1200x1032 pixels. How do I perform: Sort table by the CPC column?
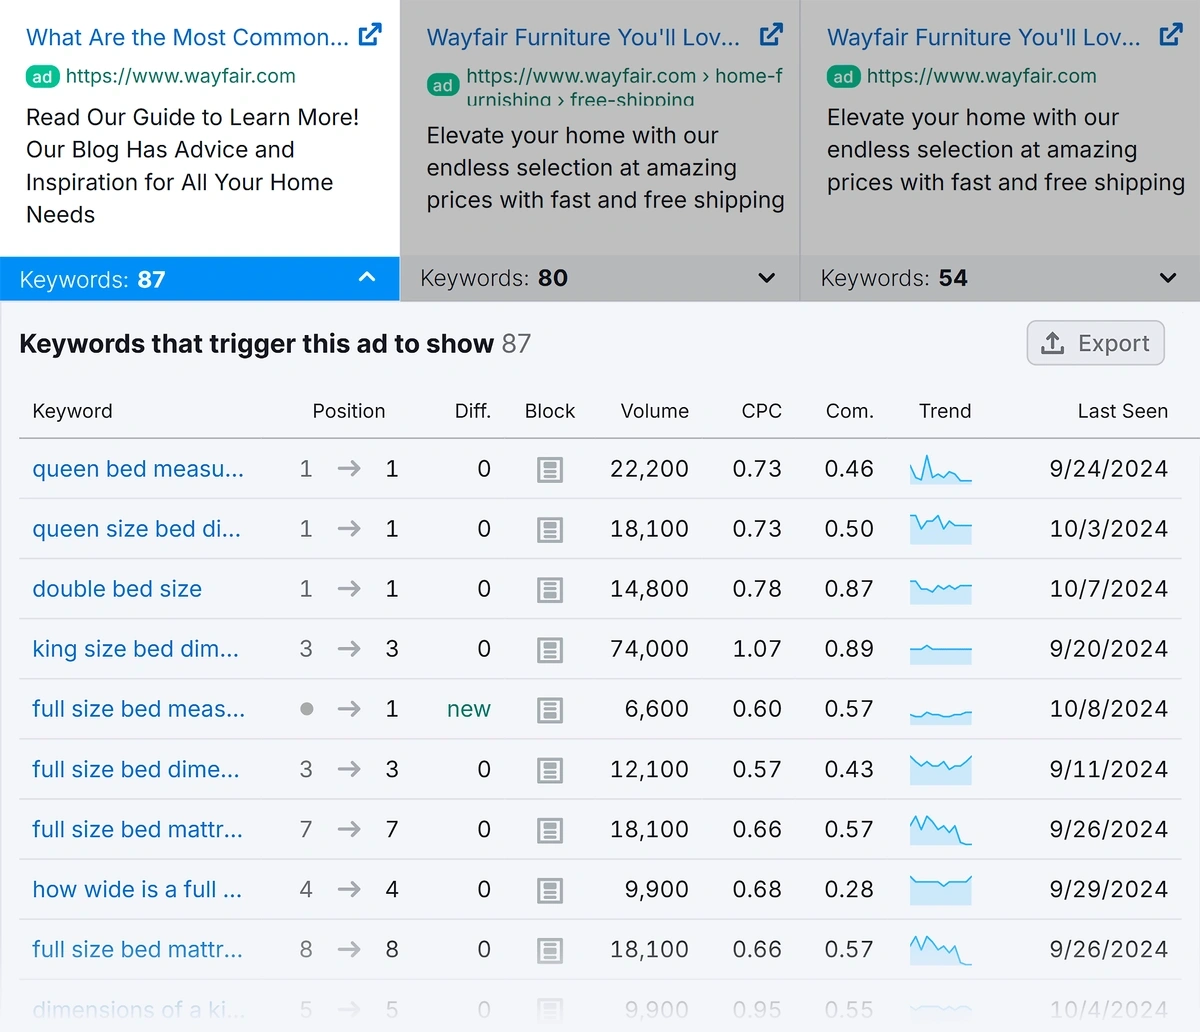[x=761, y=411]
